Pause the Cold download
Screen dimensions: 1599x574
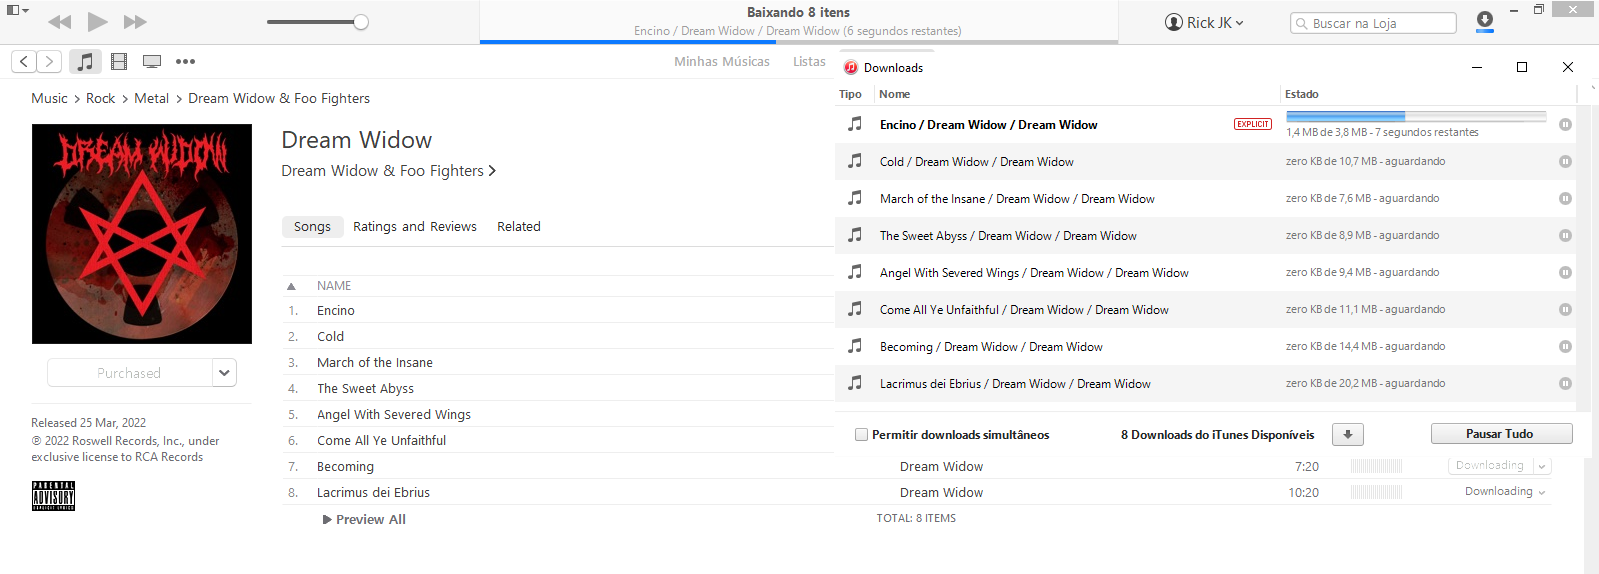[x=1565, y=162]
